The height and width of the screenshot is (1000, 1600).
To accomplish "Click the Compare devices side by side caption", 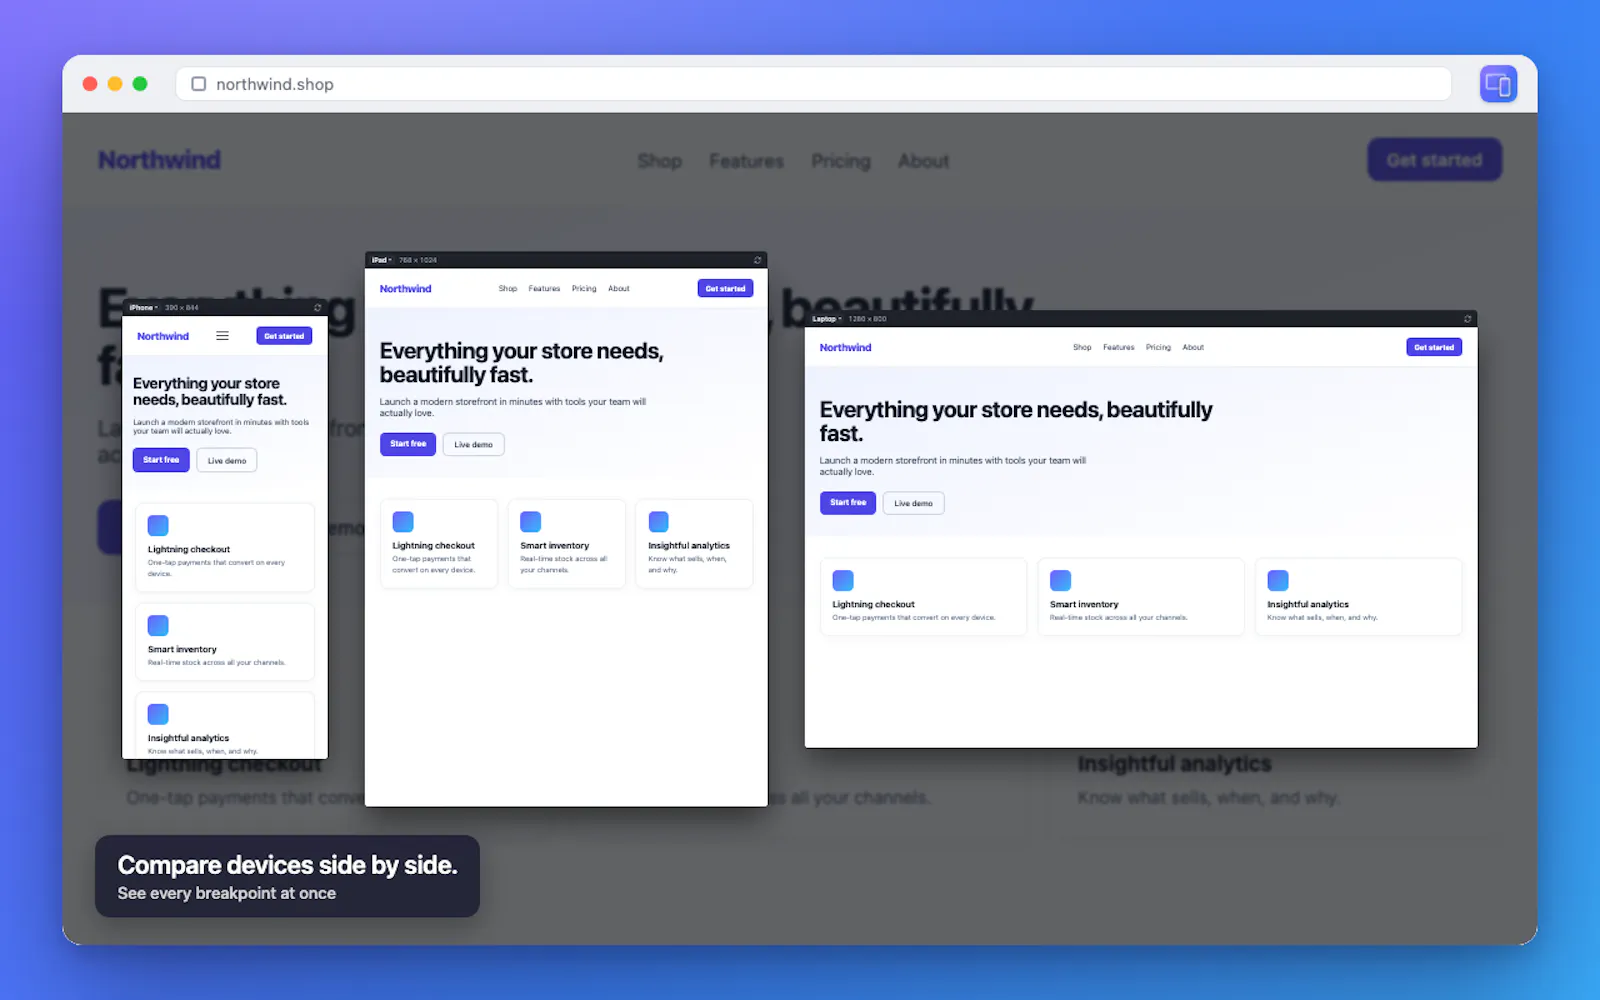I will pyautogui.click(x=287, y=865).
